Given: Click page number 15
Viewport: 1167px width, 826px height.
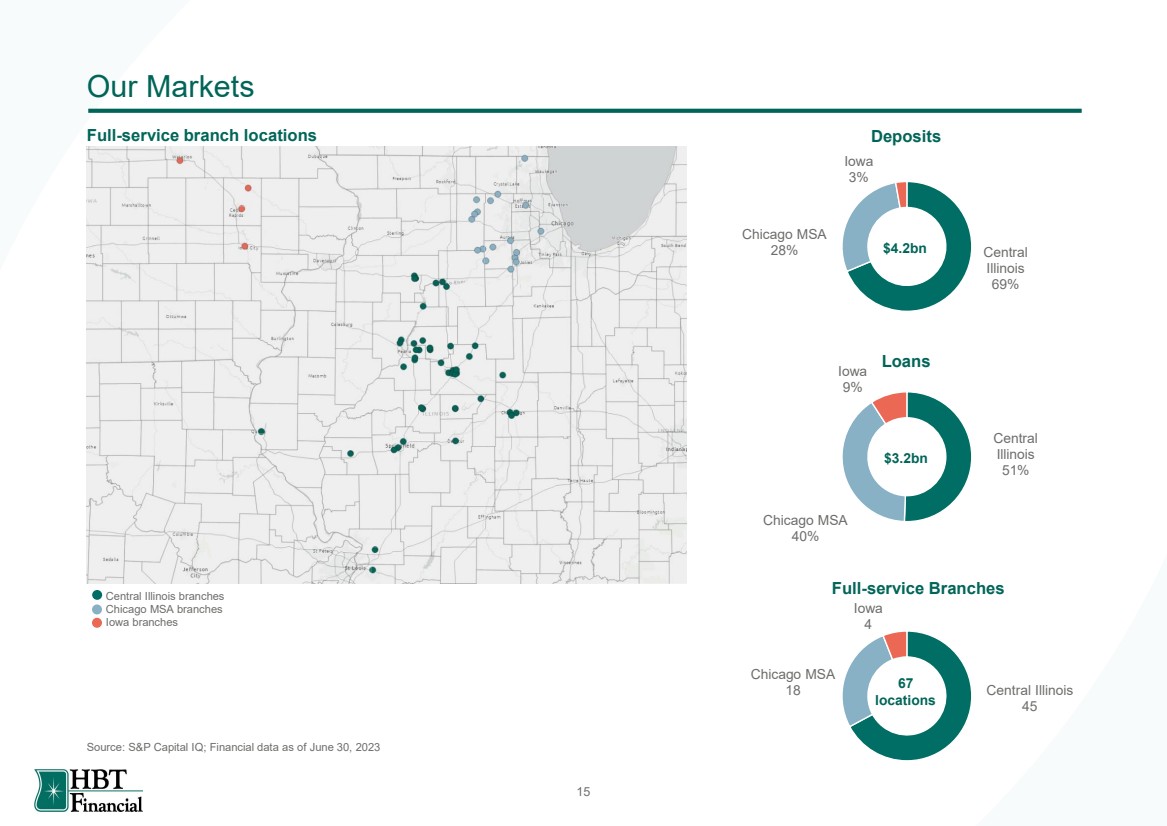Looking at the screenshot, I should 584,792.
